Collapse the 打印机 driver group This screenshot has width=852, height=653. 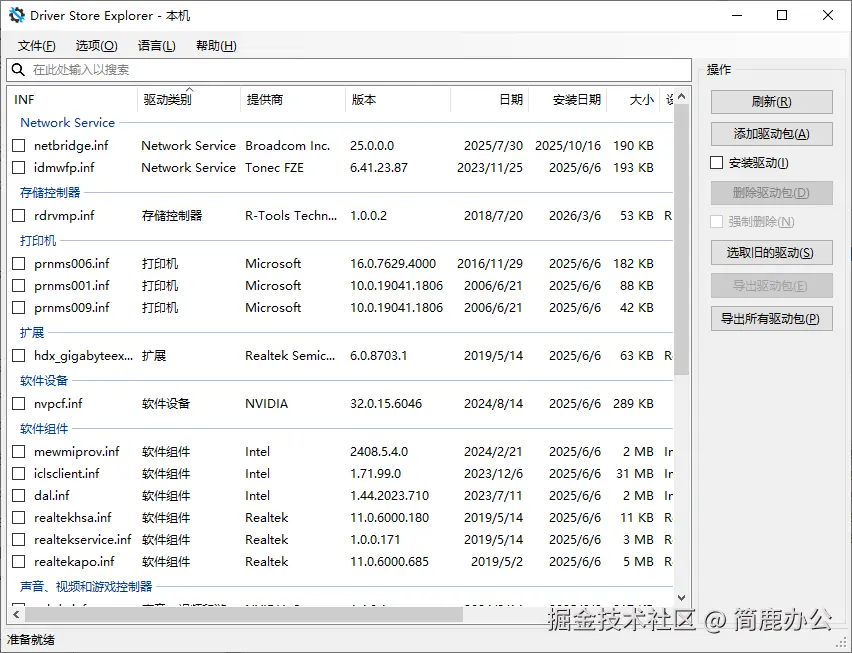coord(37,240)
